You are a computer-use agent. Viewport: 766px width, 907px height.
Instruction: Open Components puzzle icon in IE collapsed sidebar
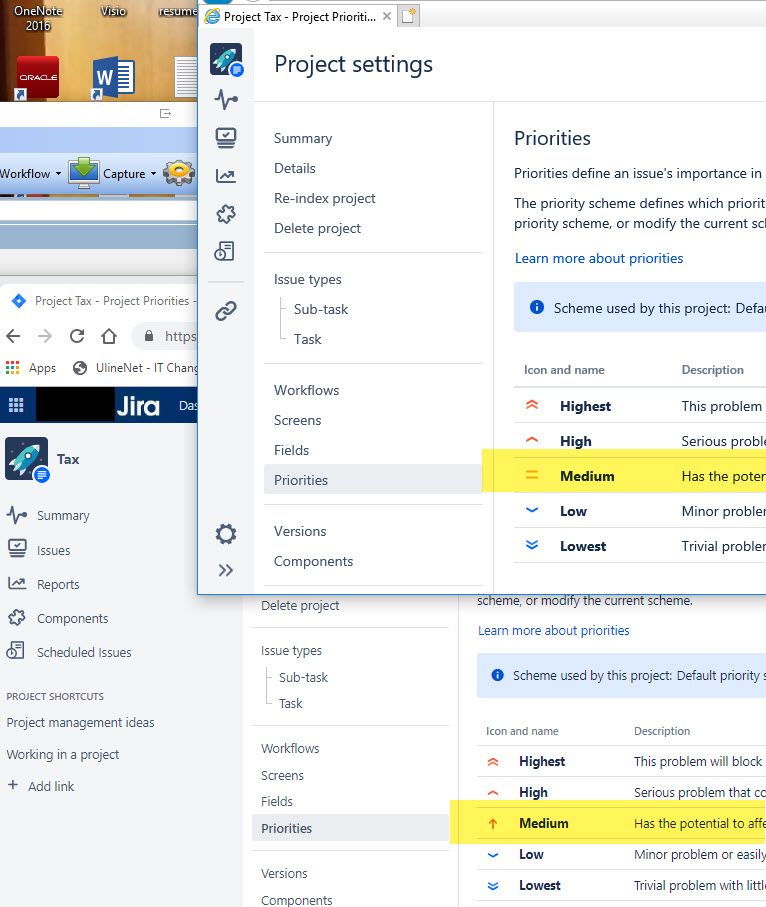(226, 214)
